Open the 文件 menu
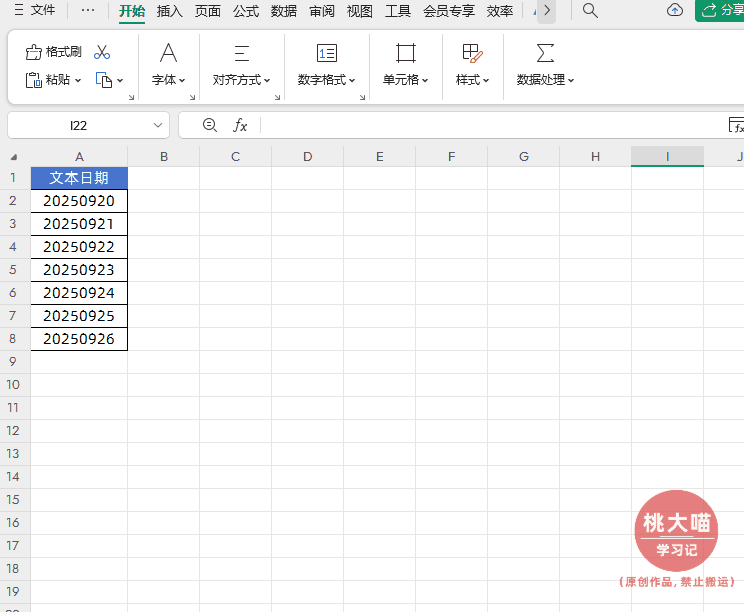 [35, 10]
